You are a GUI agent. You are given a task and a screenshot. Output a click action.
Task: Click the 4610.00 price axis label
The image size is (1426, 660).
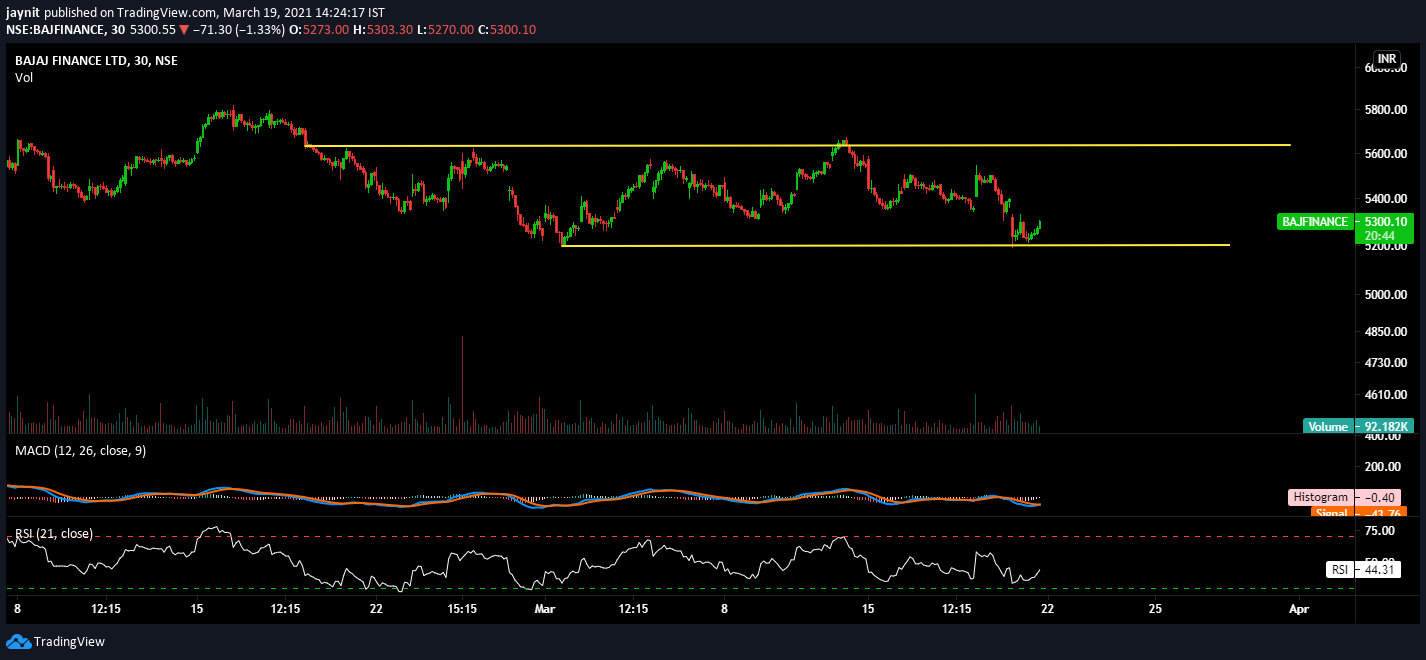pos(1385,395)
